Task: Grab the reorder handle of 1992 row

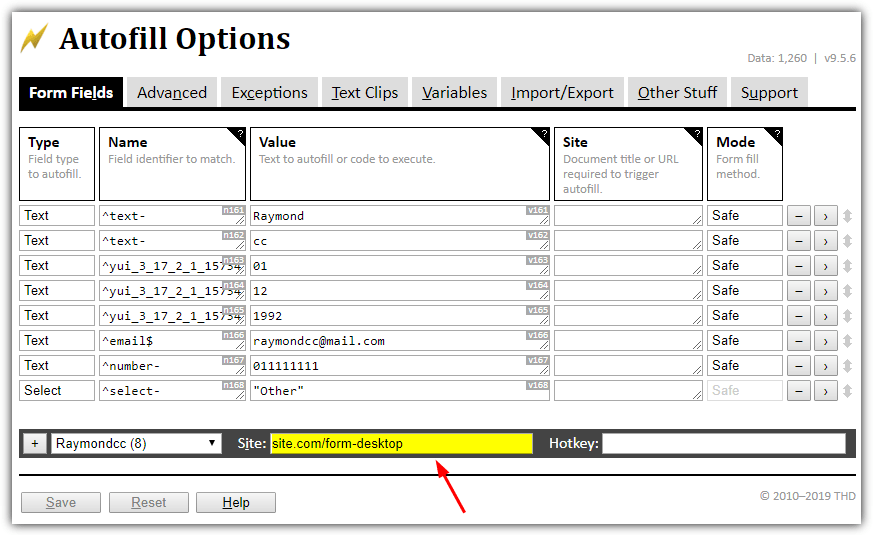Action: click(847, 316)
